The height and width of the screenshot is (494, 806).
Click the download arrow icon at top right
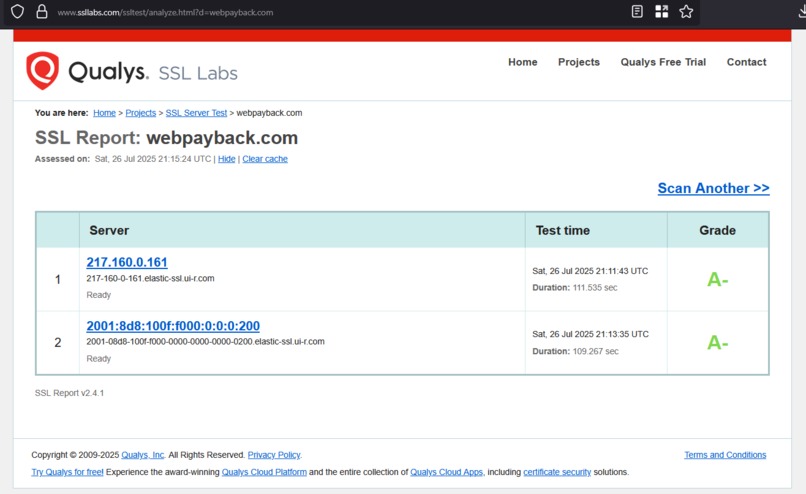(802, 11)
